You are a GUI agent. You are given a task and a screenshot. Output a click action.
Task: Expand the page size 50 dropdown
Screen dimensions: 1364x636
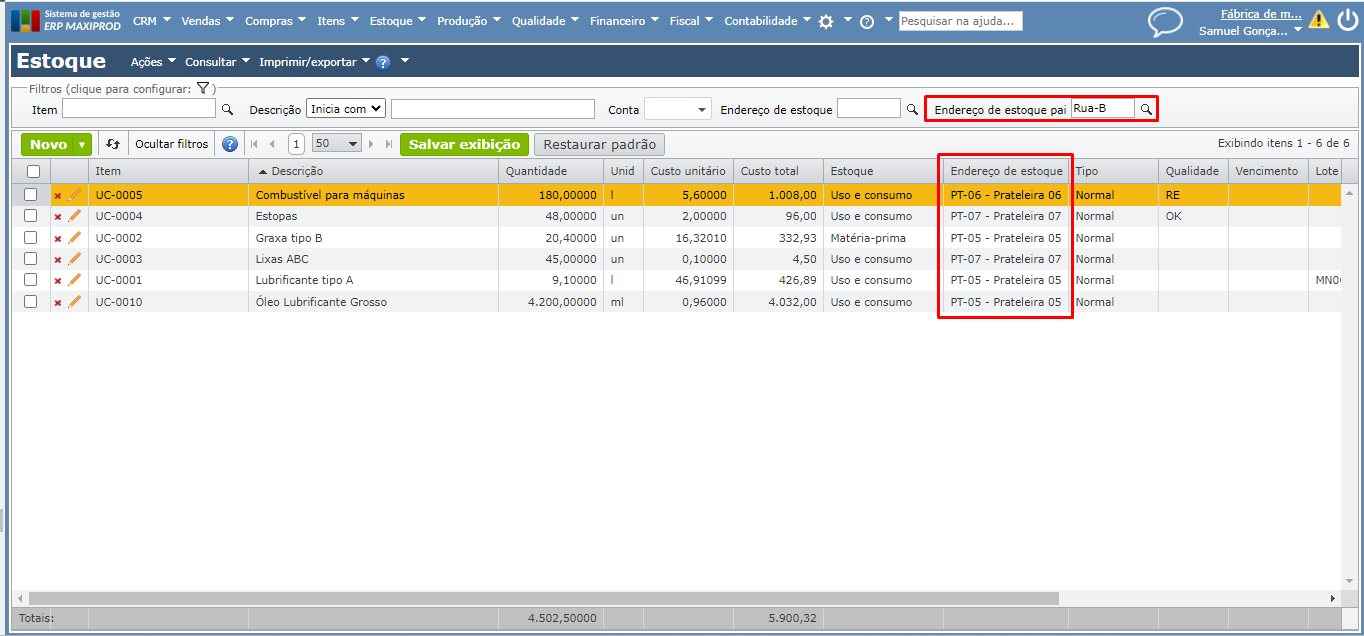(x=337, y=144)
